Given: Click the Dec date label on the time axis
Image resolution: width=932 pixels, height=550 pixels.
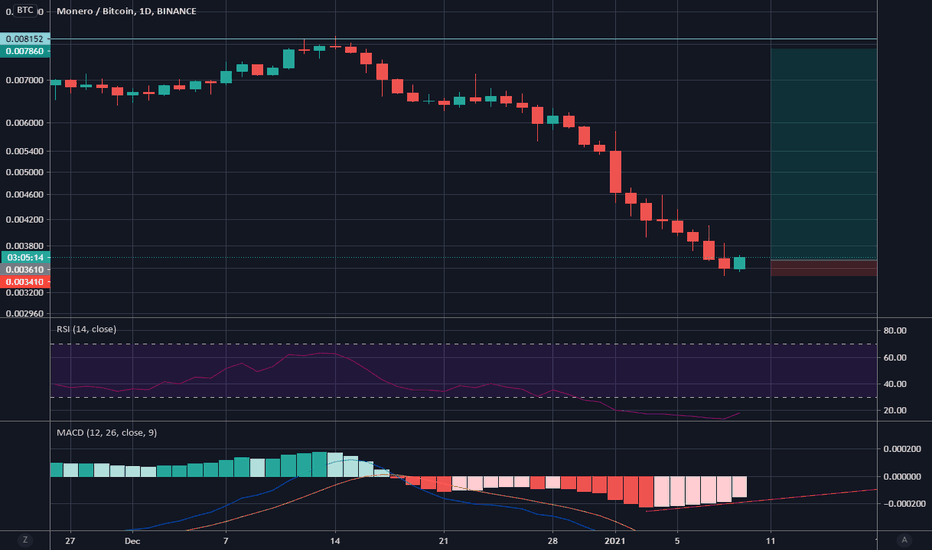Looking at the screenshot, I should click(x=132, y=540).
